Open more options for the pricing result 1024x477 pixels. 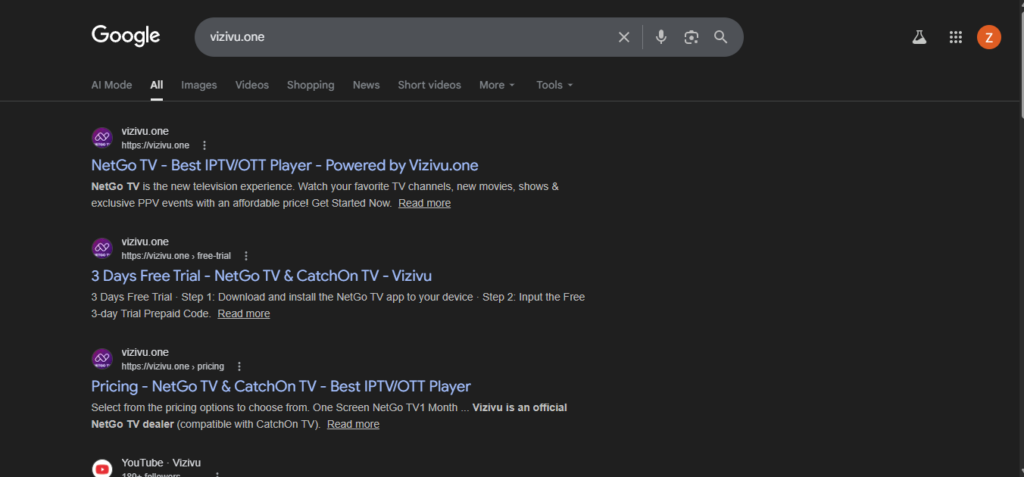239,366
